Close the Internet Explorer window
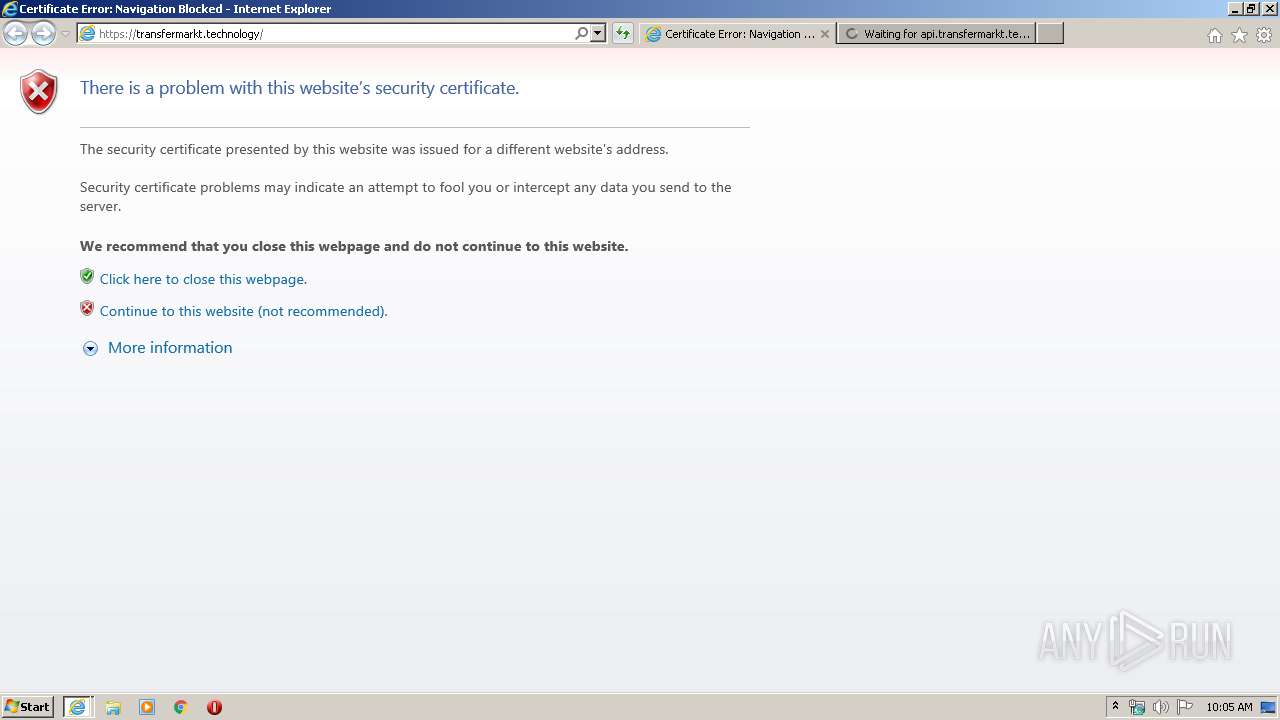The width and height of the screenshot is (1280, 720). click(x=1268, y=9)
